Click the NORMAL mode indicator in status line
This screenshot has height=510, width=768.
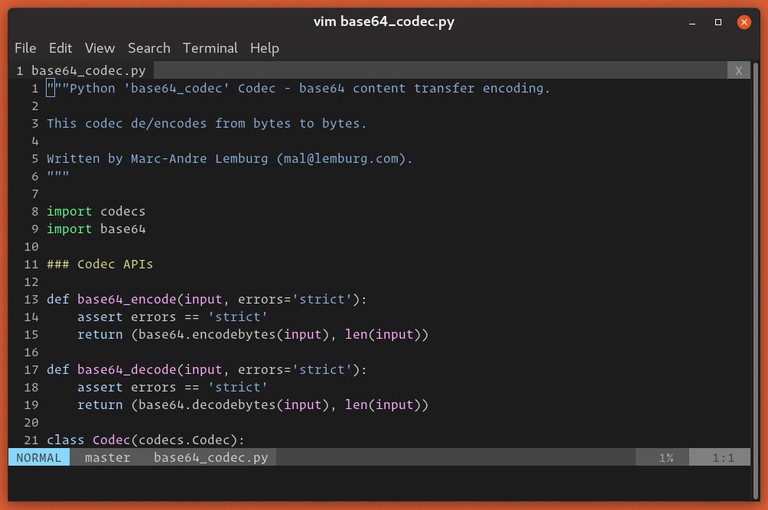pos(39,457)
